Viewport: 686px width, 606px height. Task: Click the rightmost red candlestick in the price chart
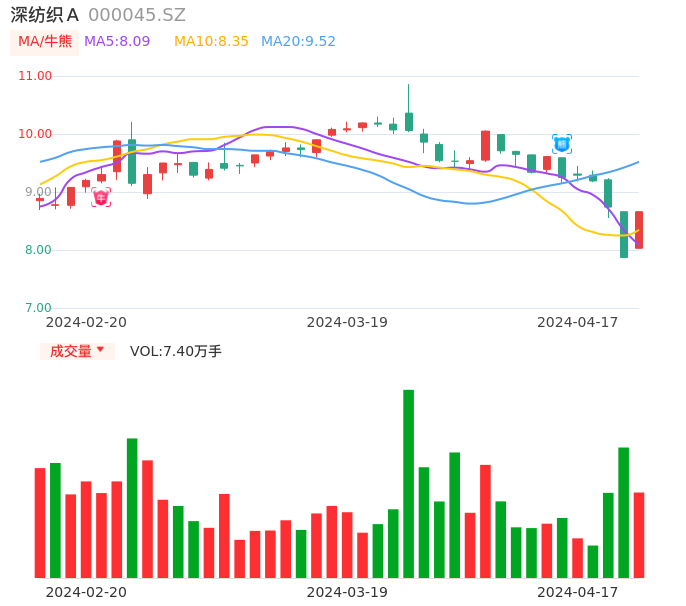[x=638, y=229]
